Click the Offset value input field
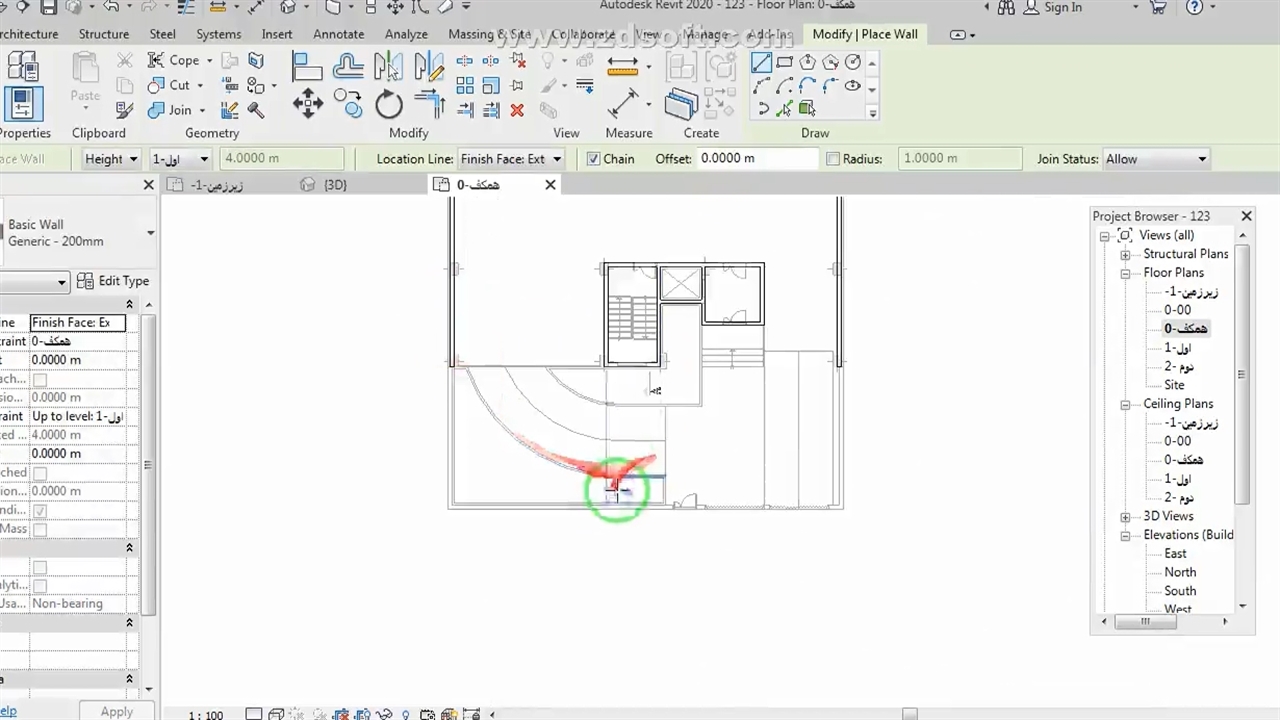 [x=757, y=159]
